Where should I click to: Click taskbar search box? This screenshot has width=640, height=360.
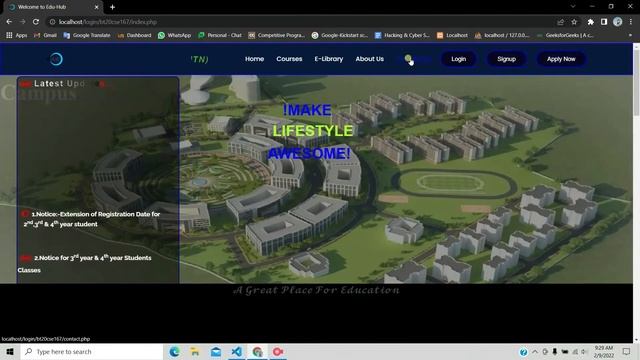pos(92,351)
